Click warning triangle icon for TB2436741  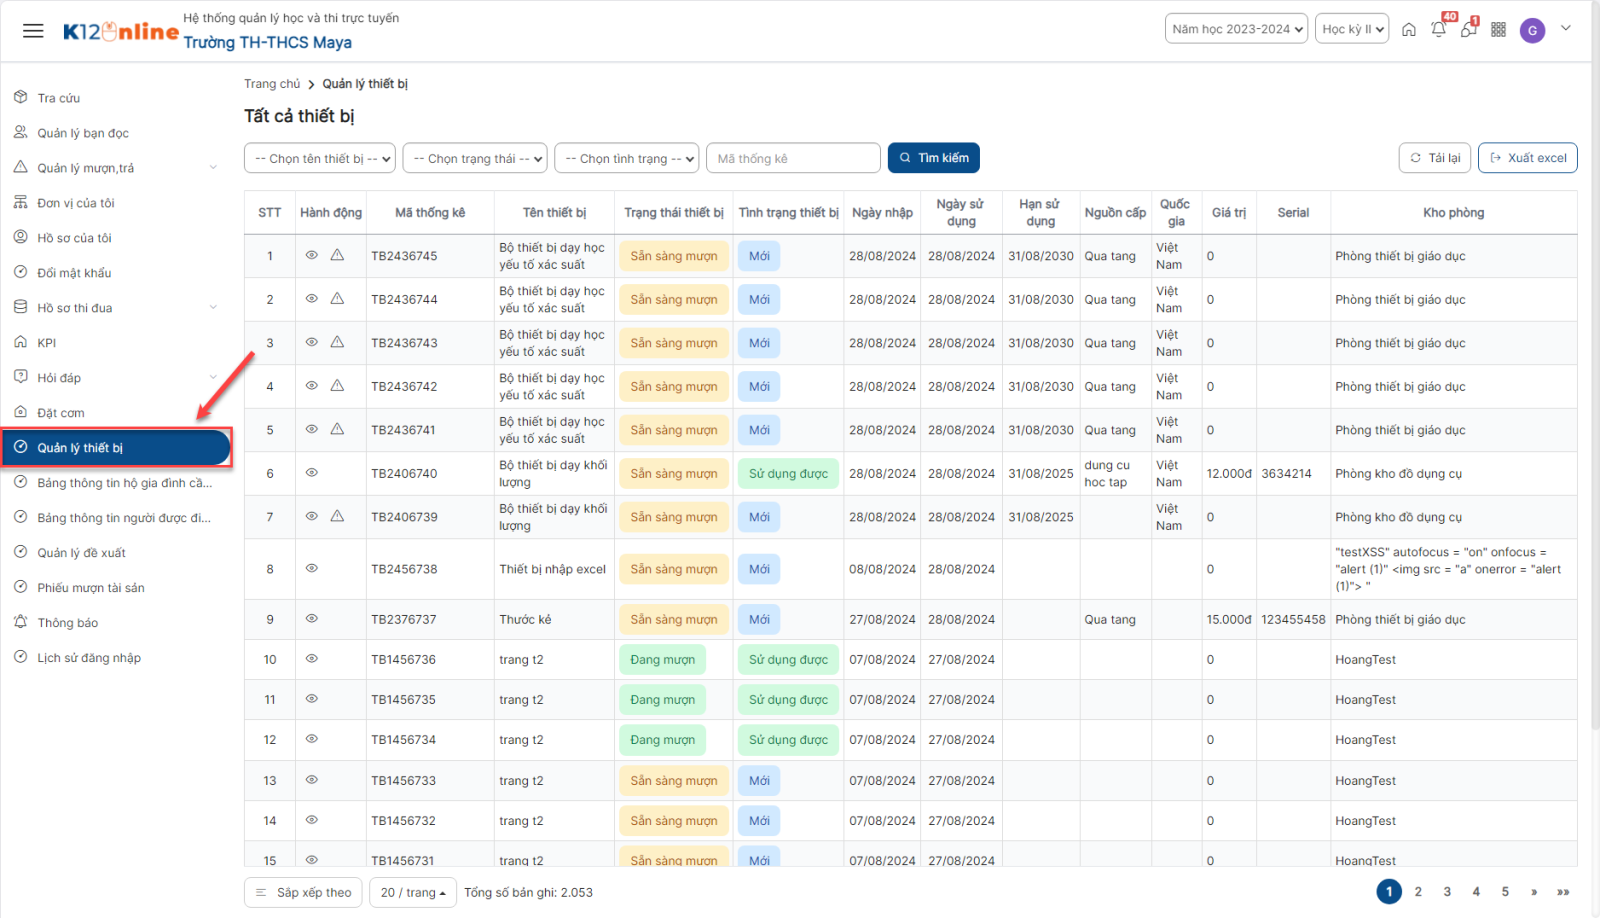click(x=337, y=429)
